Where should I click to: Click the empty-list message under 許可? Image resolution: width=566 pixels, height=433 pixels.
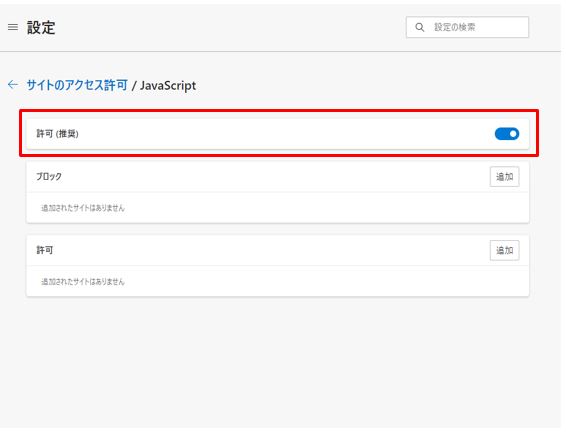click(x=83, y=281)
